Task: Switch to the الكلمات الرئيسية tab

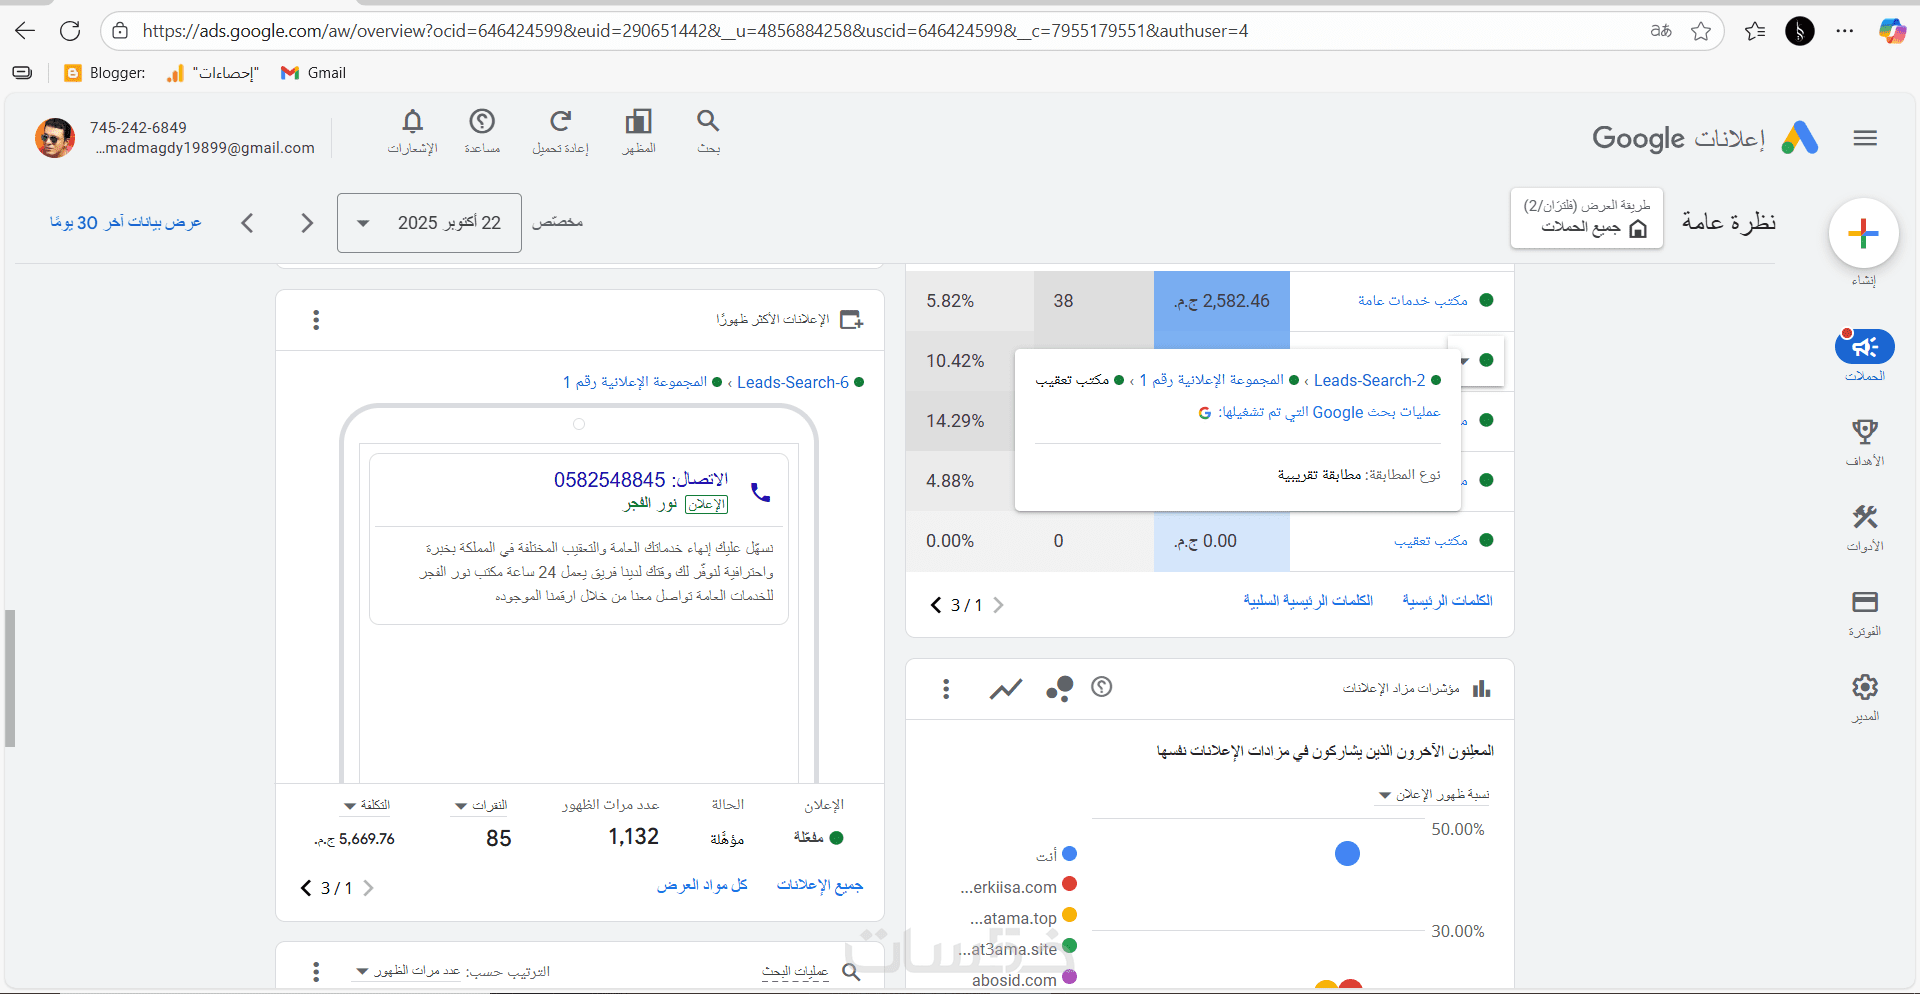Action: tap(1447, 600)
